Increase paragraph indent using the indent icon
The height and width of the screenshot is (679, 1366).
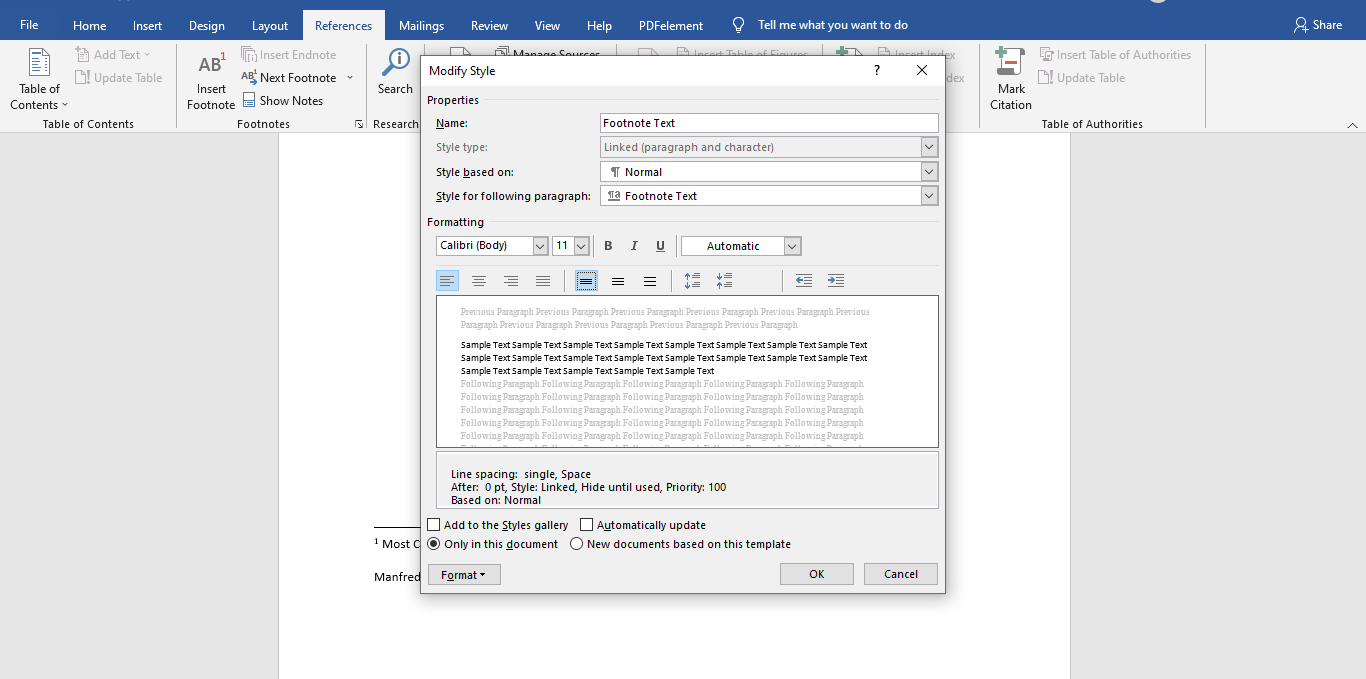(x=836, y=281)
